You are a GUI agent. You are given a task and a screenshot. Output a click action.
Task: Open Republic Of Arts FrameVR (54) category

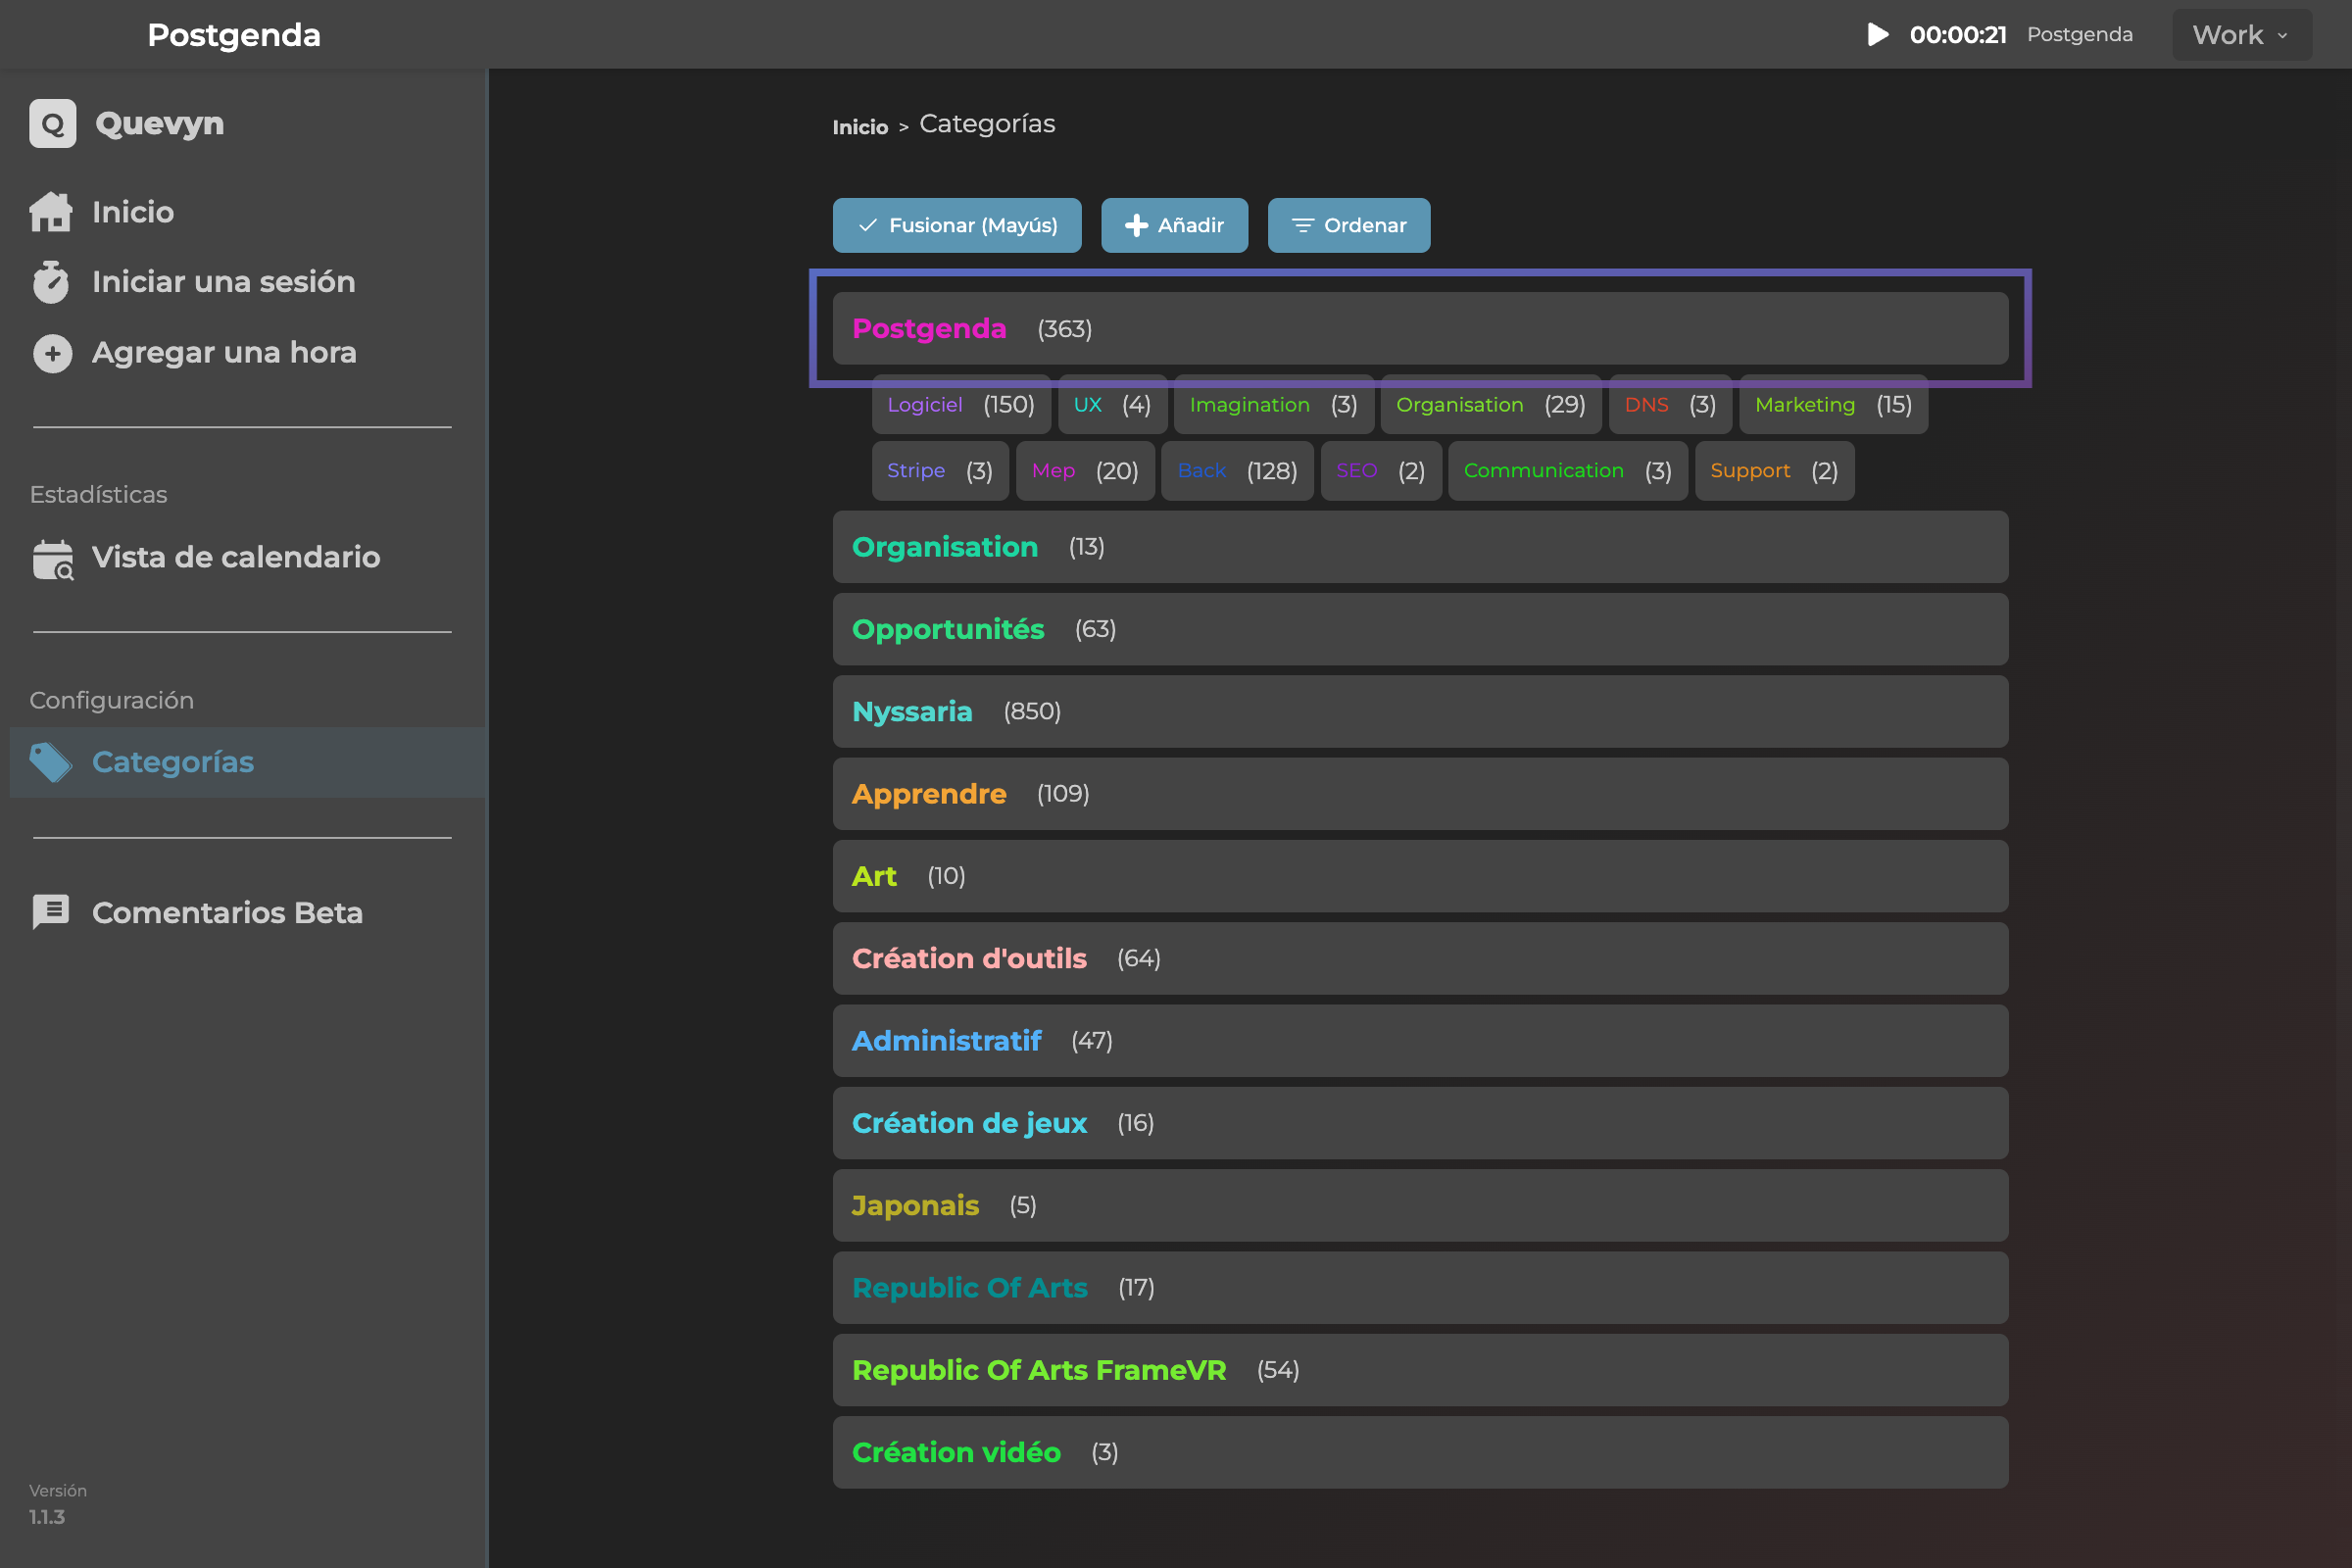click(1420, 1370)
